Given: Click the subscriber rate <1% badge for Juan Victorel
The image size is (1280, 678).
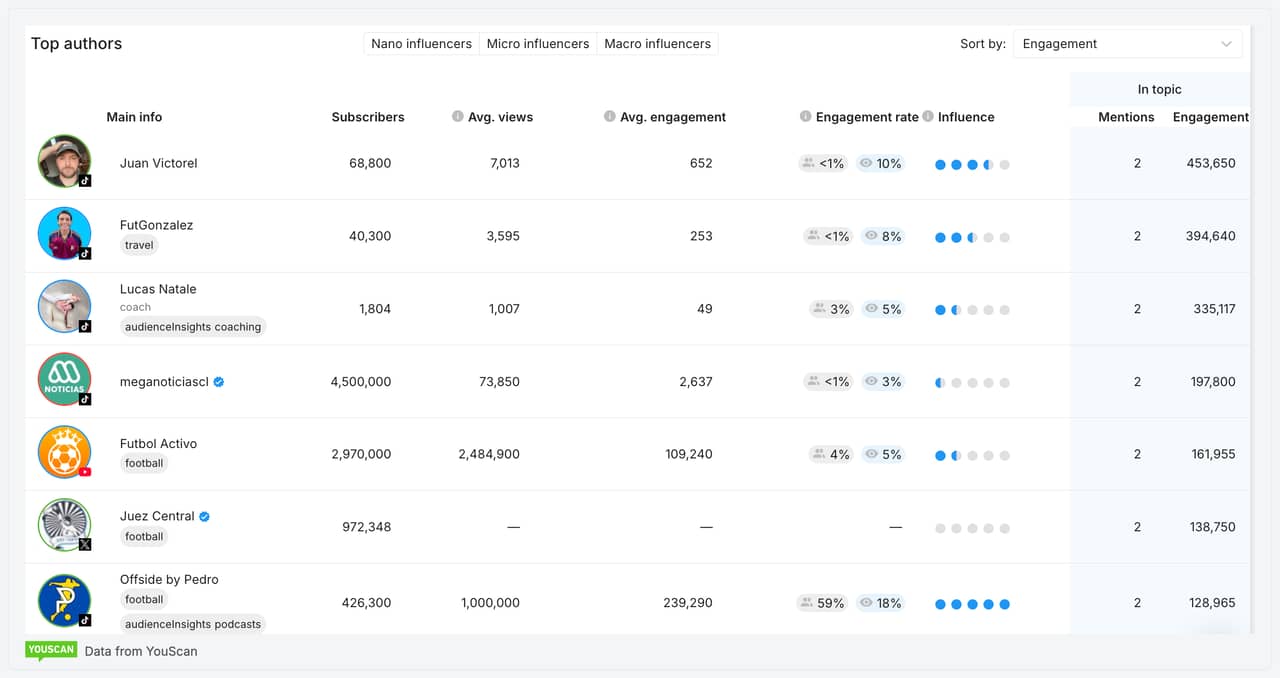Looking at the screenshot, I should point(823,163).
